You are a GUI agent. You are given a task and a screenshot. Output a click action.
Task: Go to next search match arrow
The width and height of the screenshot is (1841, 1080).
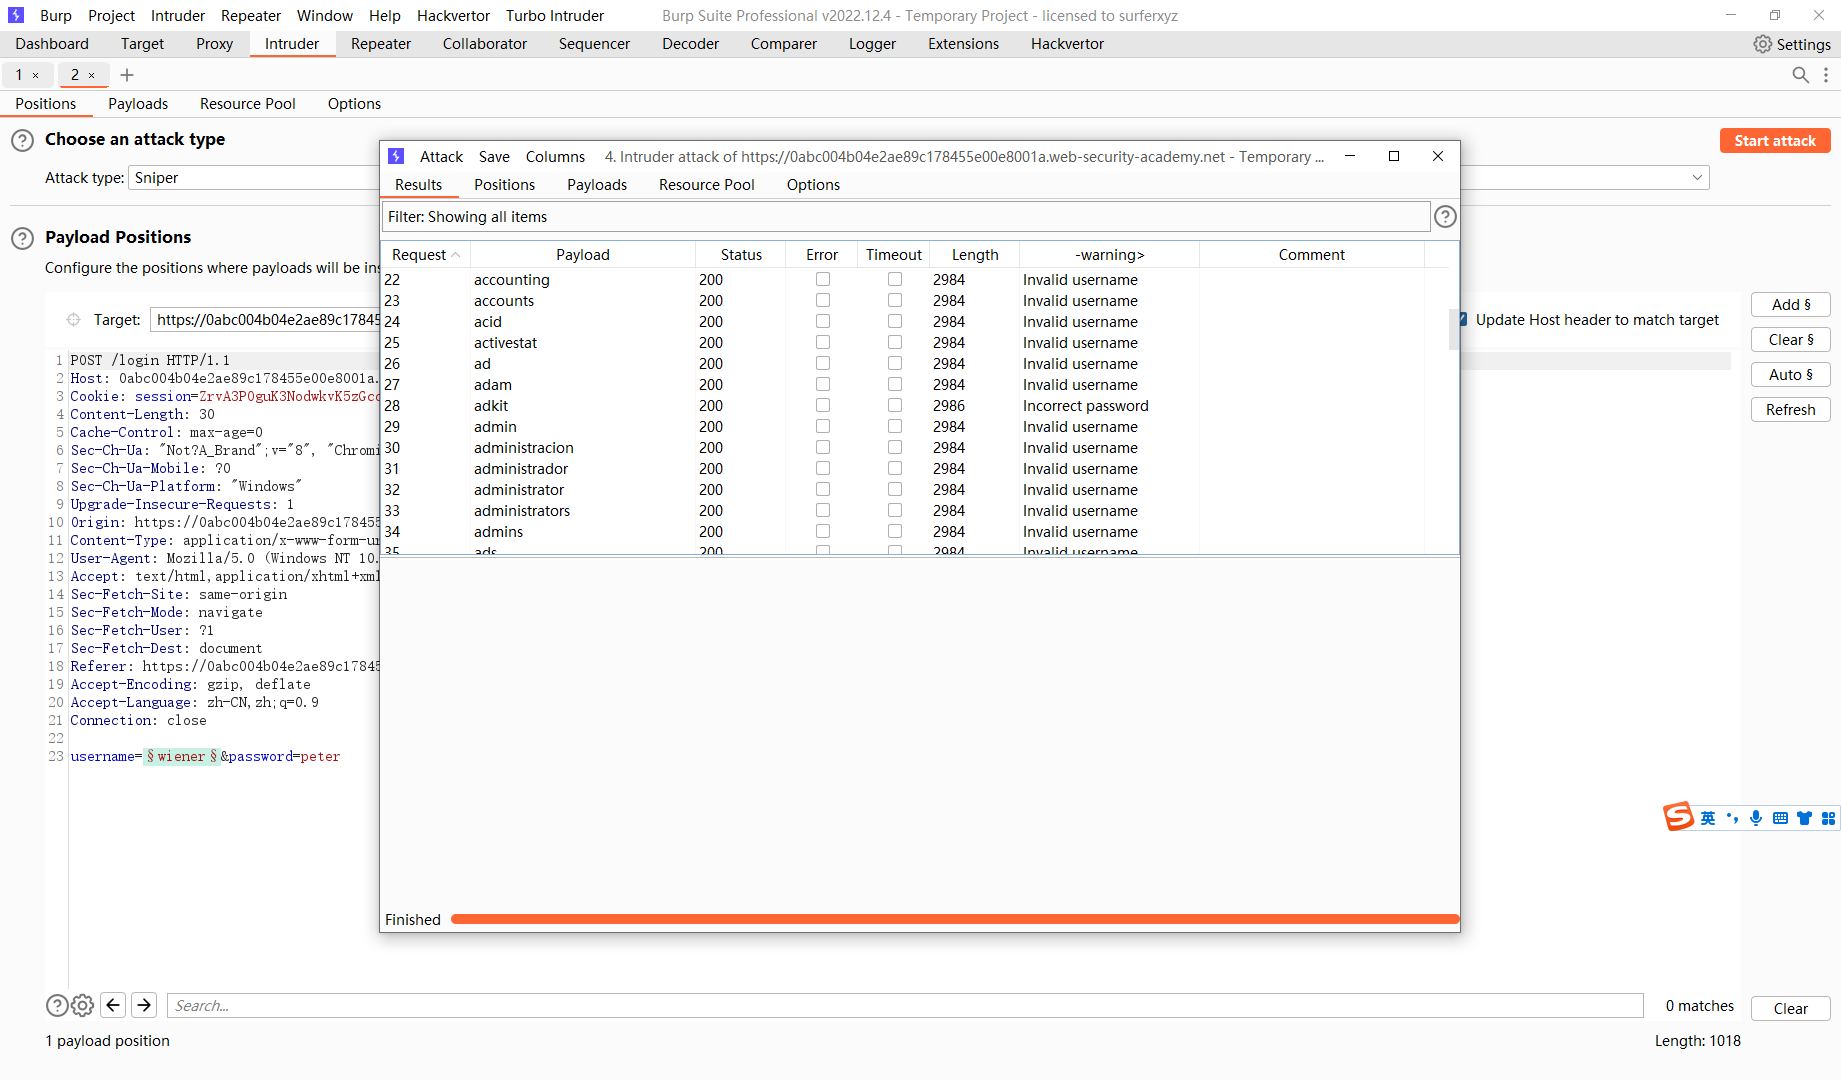144,1005
